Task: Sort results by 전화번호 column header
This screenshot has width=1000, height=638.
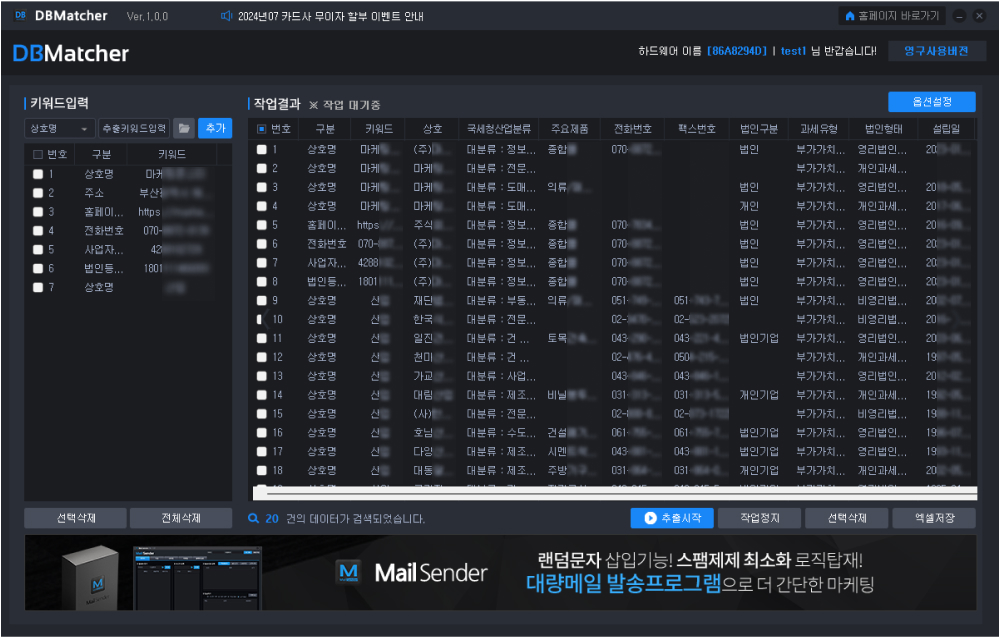Action: (x=632, y=129)
